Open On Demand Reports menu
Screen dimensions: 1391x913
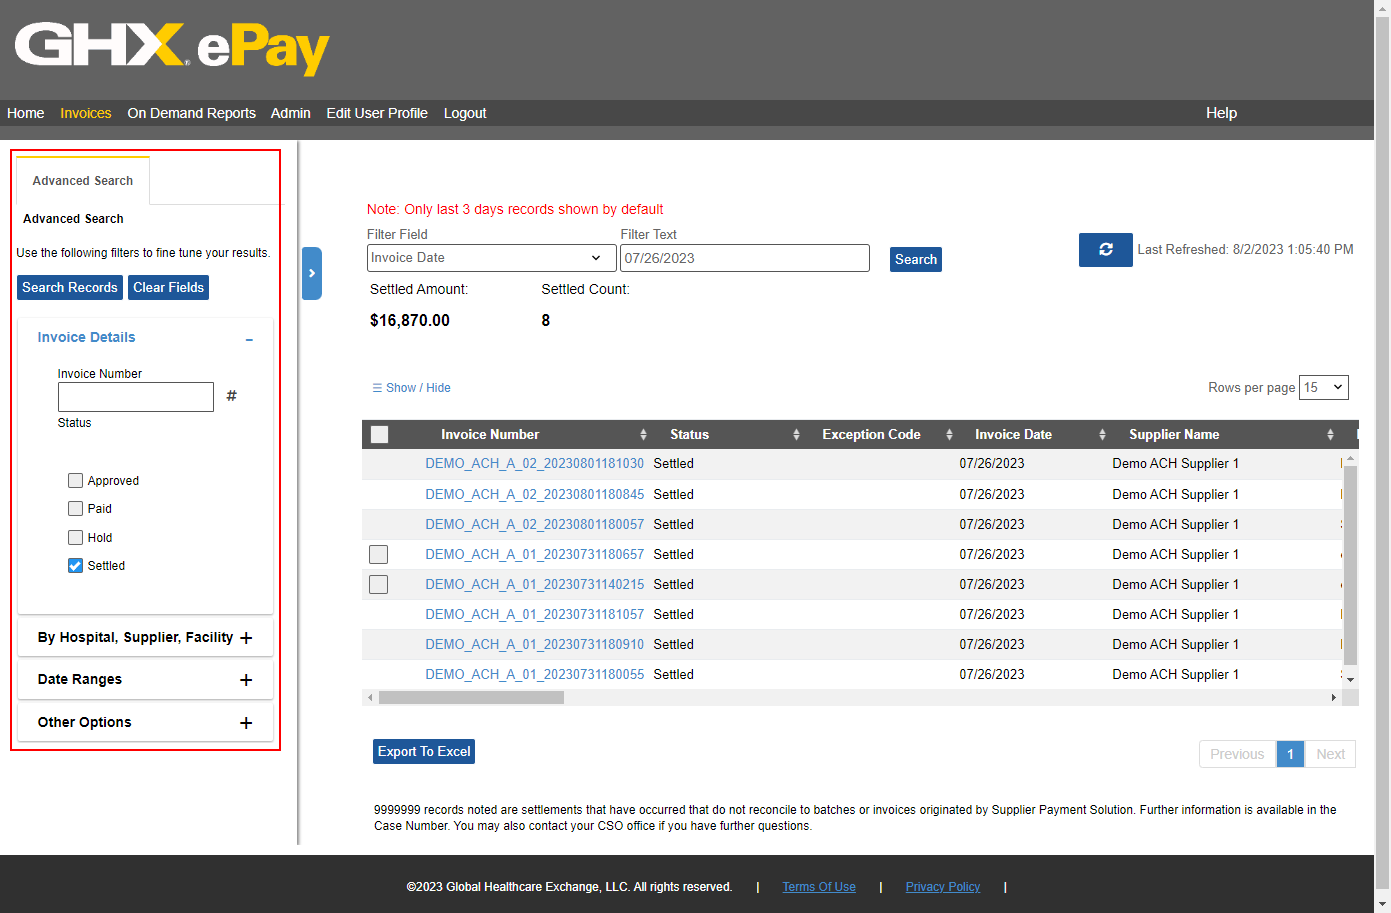pyautogui.click(x=192, y=113)
